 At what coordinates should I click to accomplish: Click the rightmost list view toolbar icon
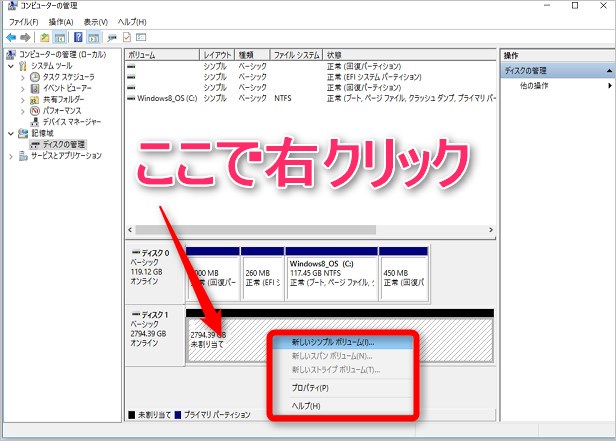[141, 38]
